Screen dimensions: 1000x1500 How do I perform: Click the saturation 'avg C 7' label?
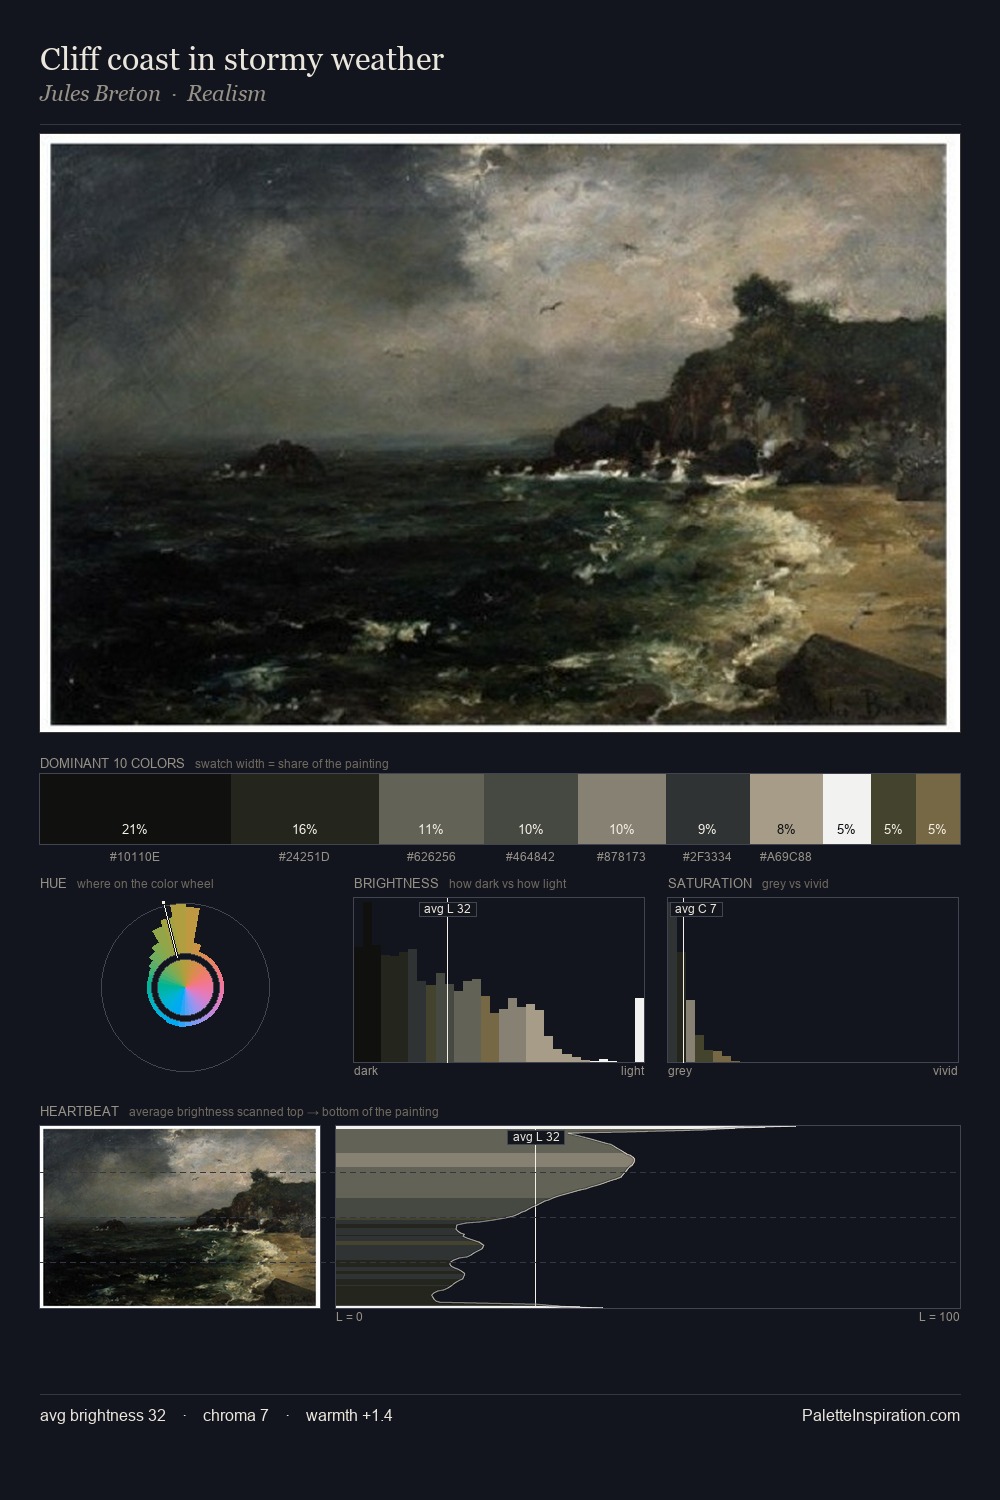(696, 909)
